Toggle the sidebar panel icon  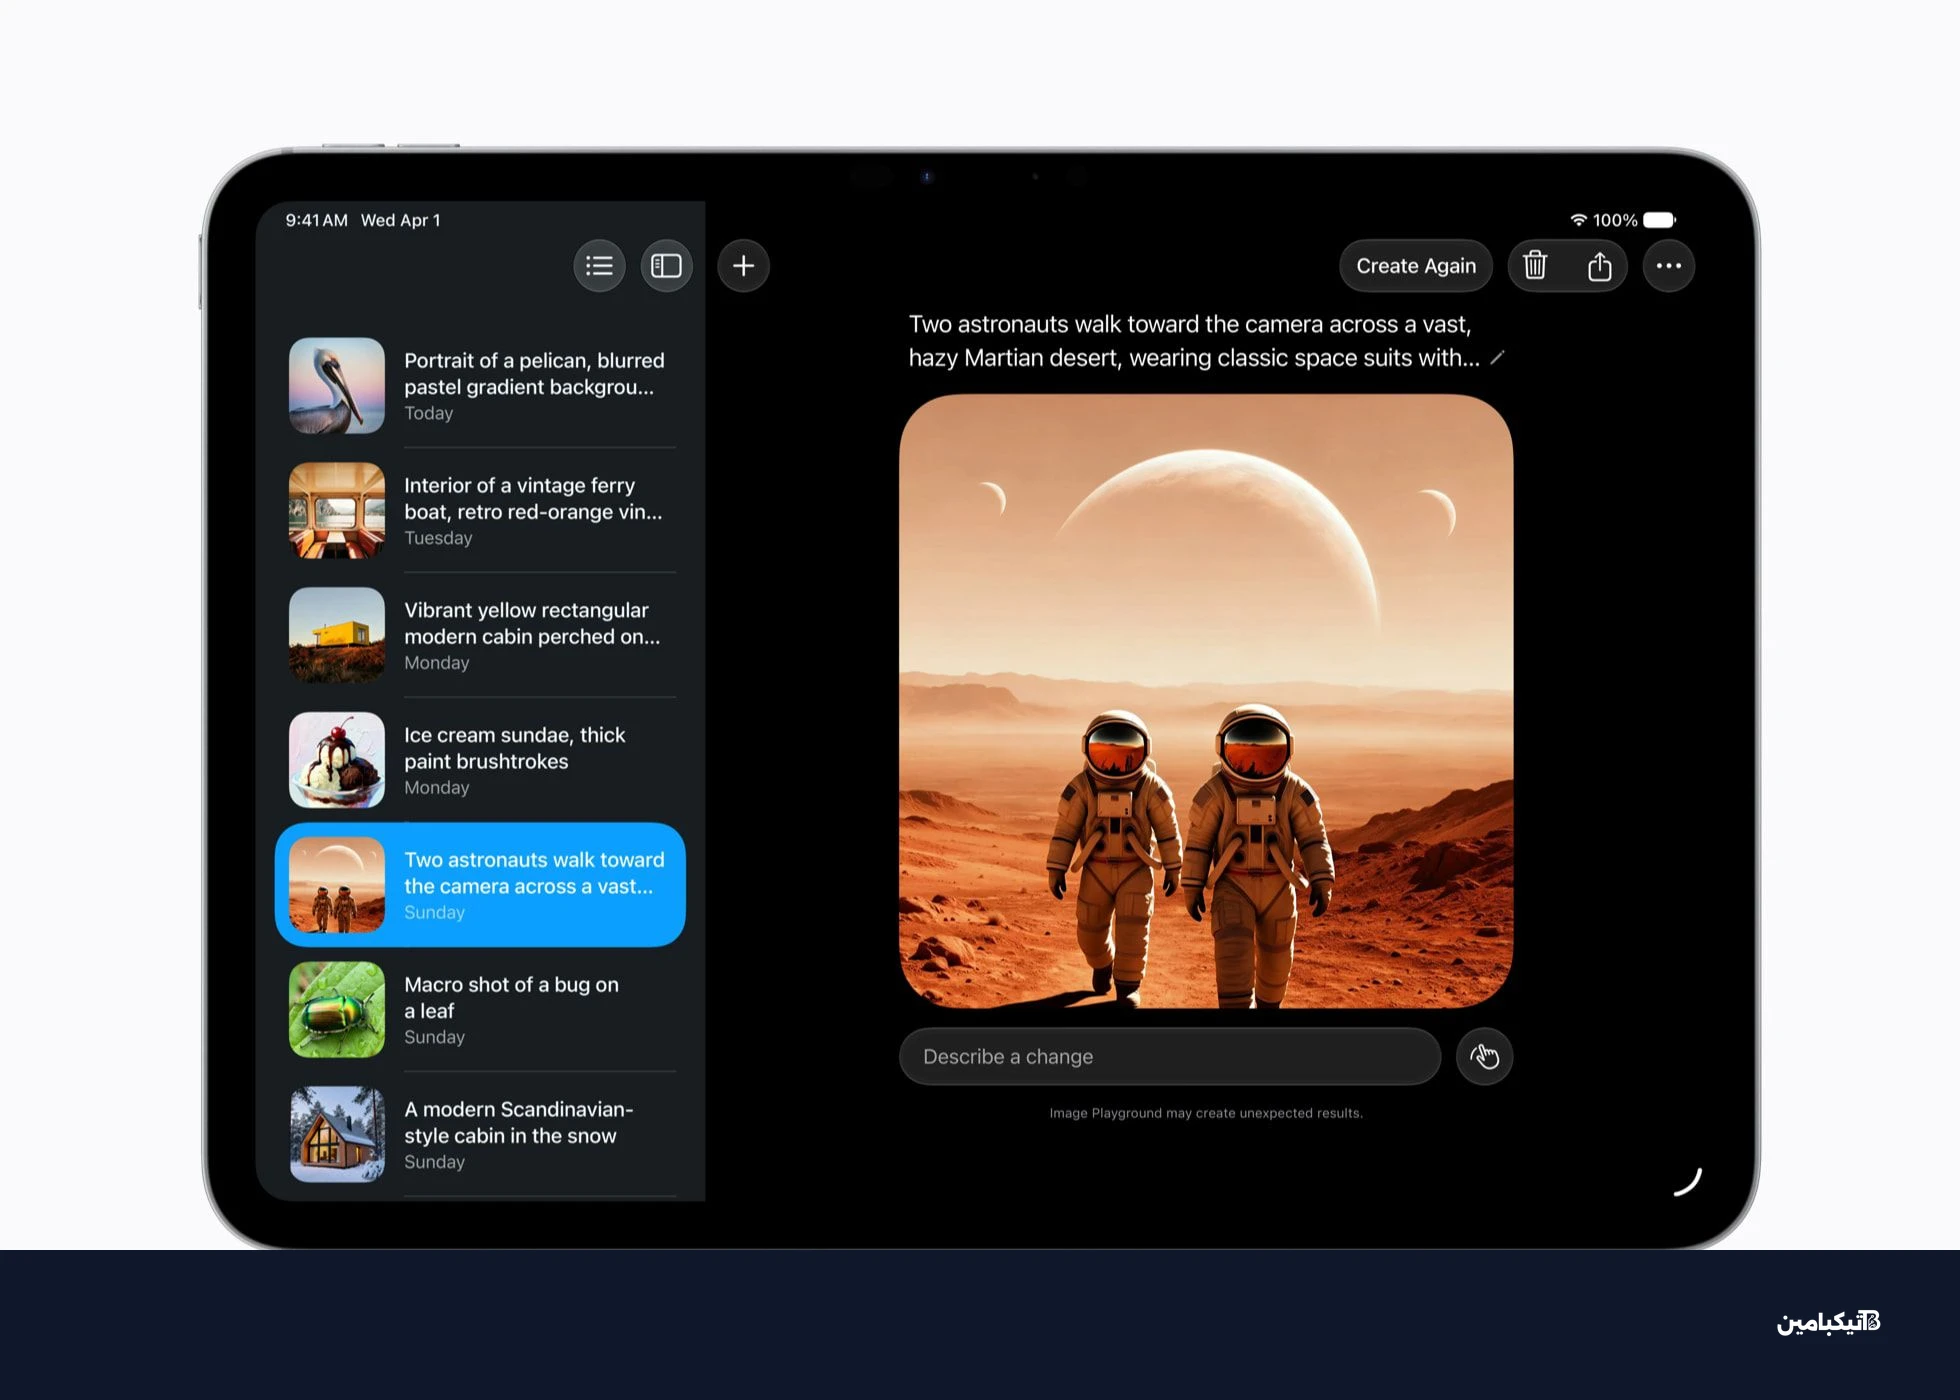click(x=666, y=266)
